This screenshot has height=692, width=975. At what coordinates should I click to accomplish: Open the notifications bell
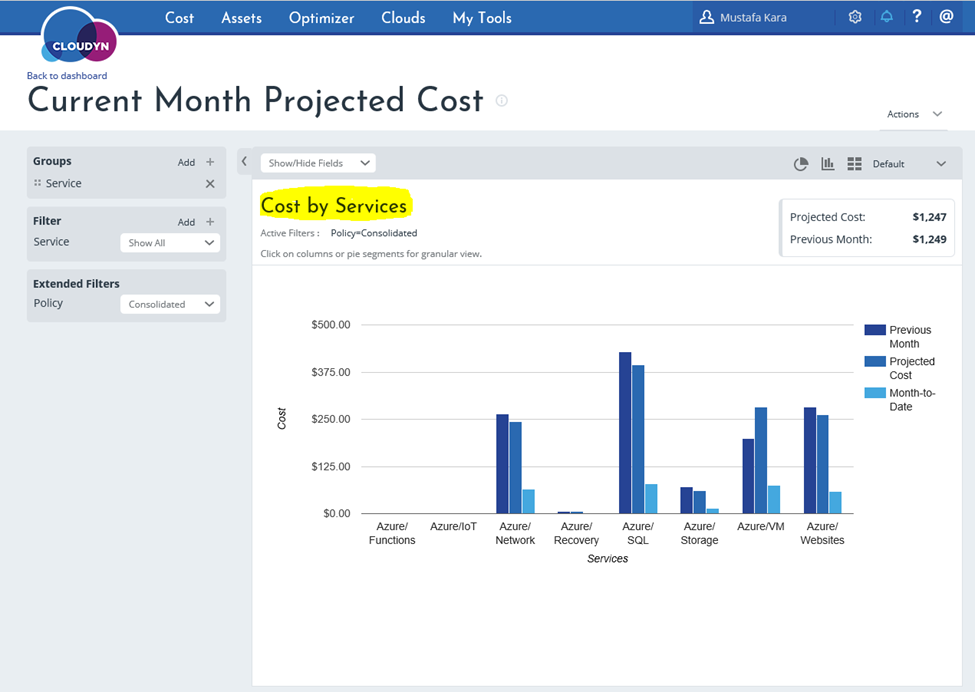pyautogui.click(x=887, y=17)
